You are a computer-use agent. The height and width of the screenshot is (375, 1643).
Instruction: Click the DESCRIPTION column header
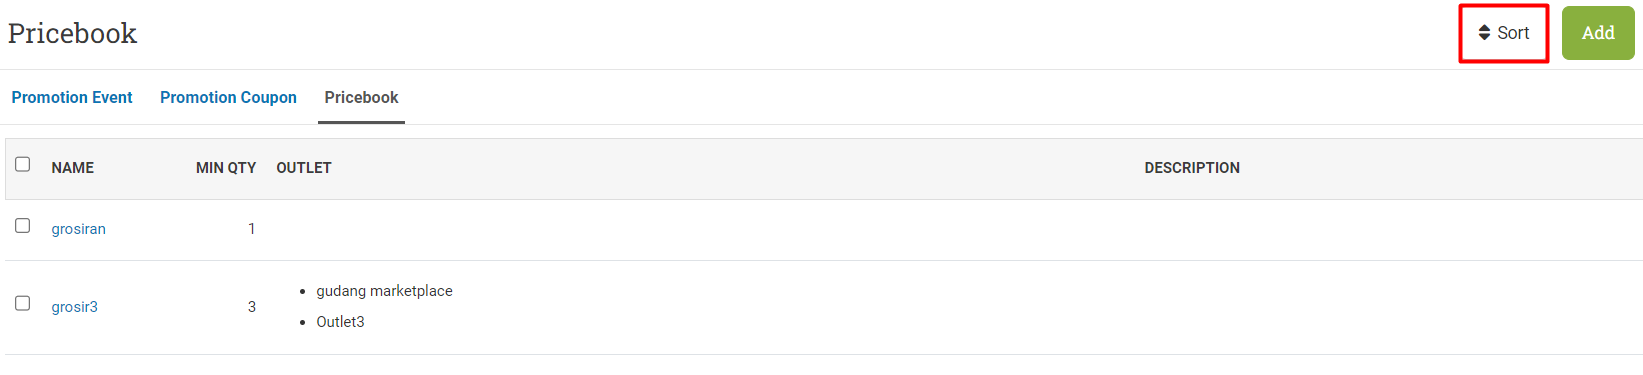tap(1192, 168)
